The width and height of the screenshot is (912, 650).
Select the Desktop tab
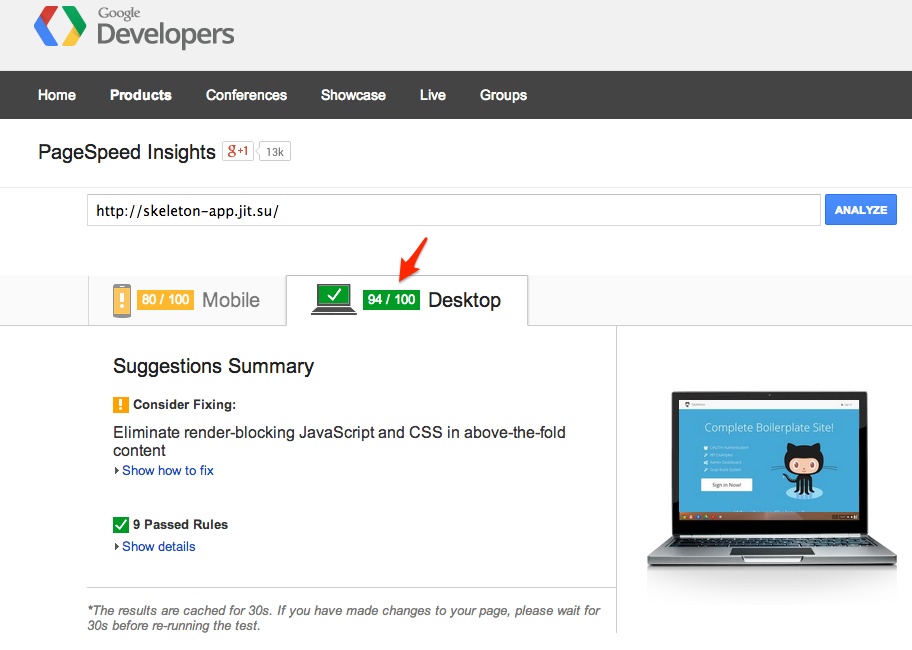pyautogui.click(x=407, y=300)
